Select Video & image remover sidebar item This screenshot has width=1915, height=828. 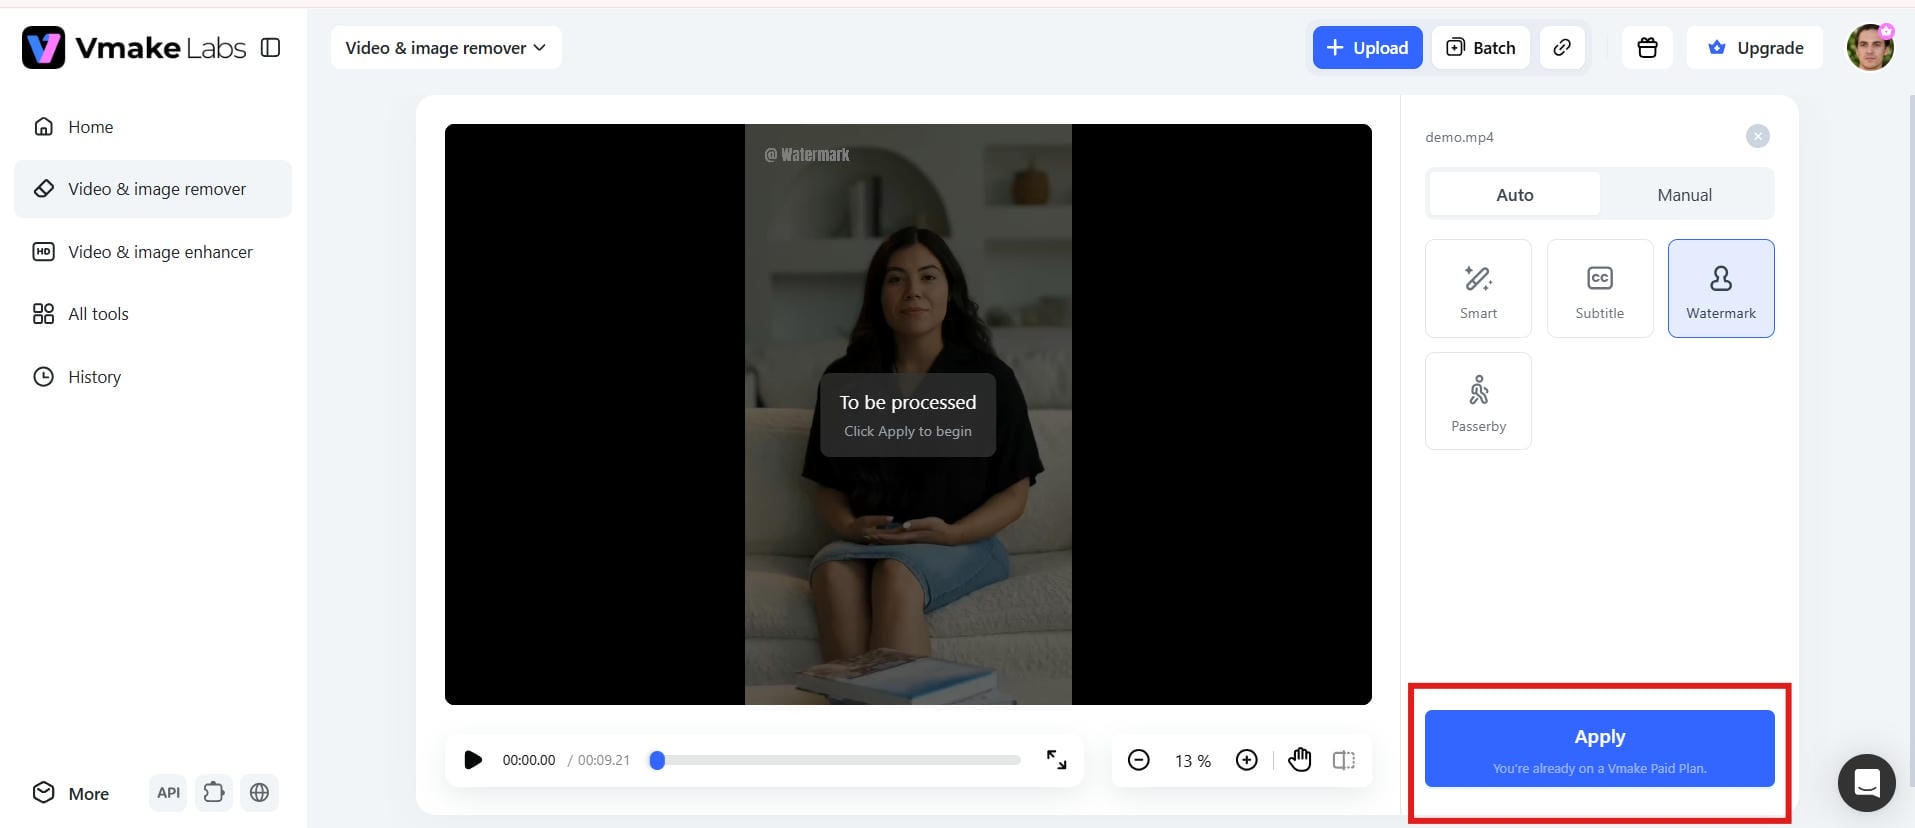pyautogui.click(x=153, y=189)
